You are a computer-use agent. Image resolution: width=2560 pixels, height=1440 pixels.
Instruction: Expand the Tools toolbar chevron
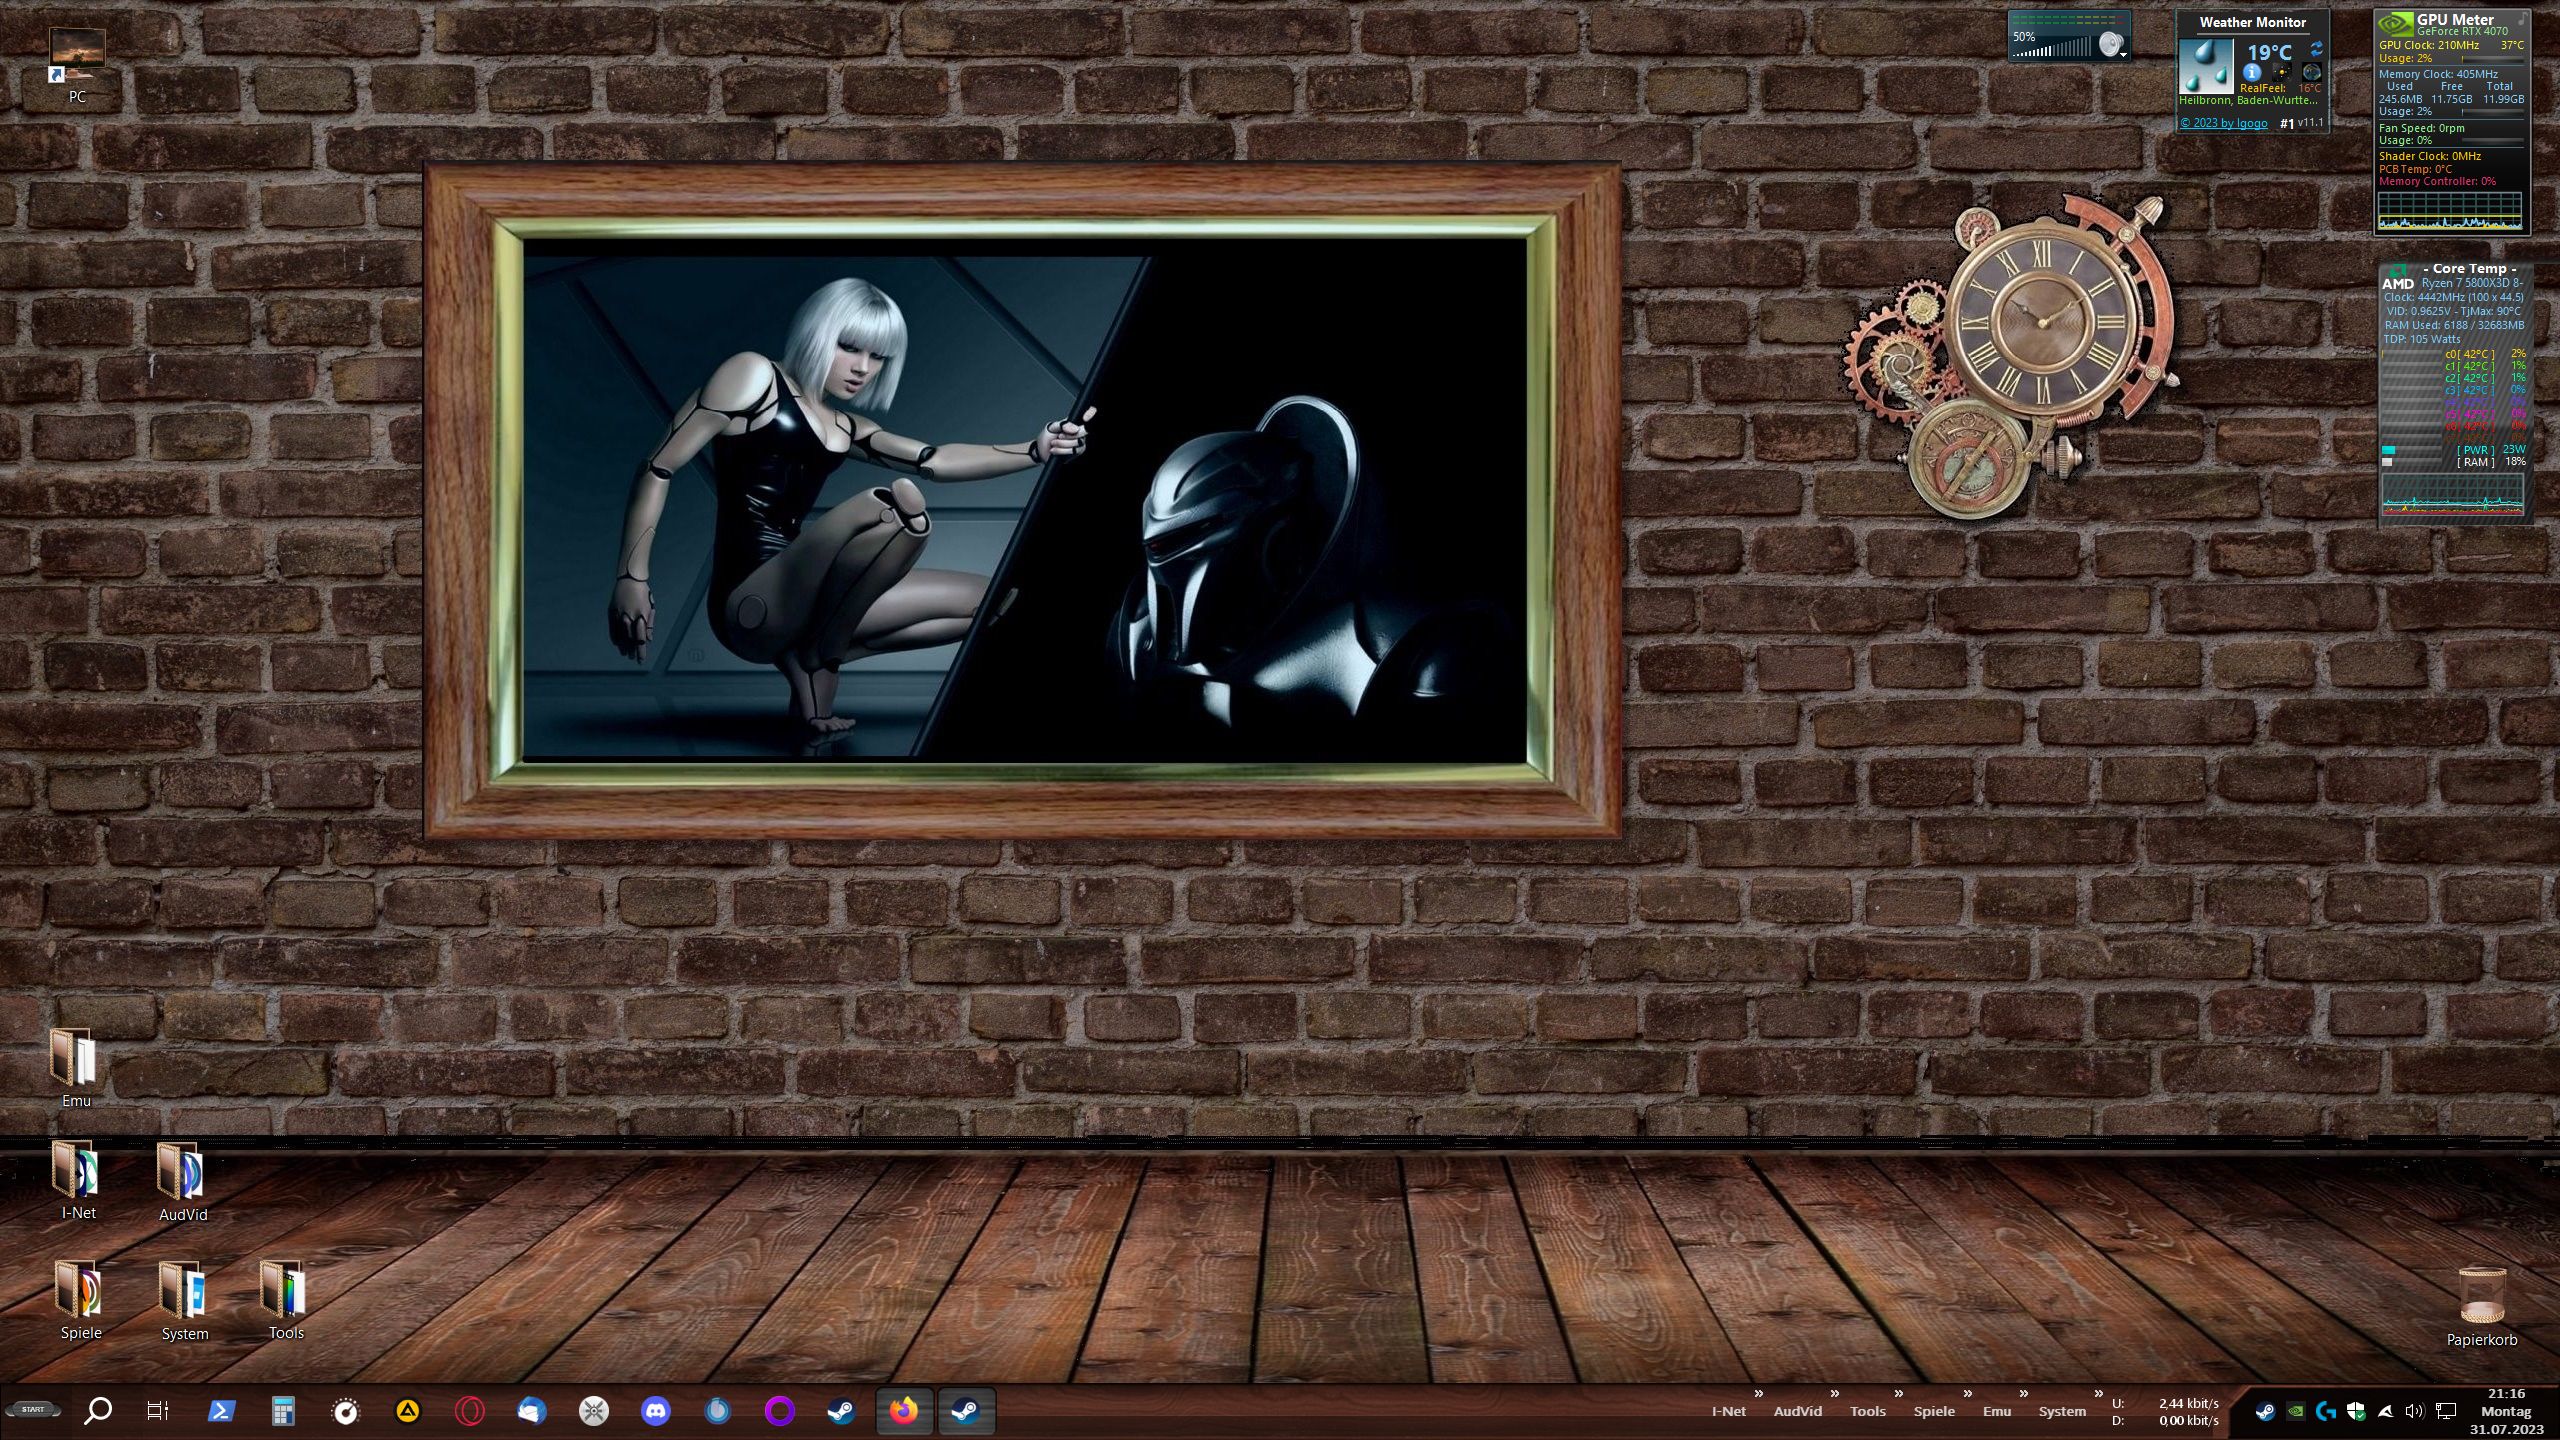click(x=1898, y=1393)
